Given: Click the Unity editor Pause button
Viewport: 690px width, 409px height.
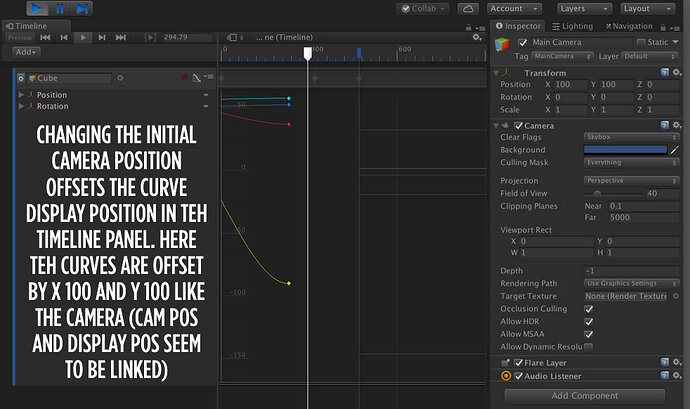Looking at the screenshot, I should pyautogui.click(x=60, y=8).
